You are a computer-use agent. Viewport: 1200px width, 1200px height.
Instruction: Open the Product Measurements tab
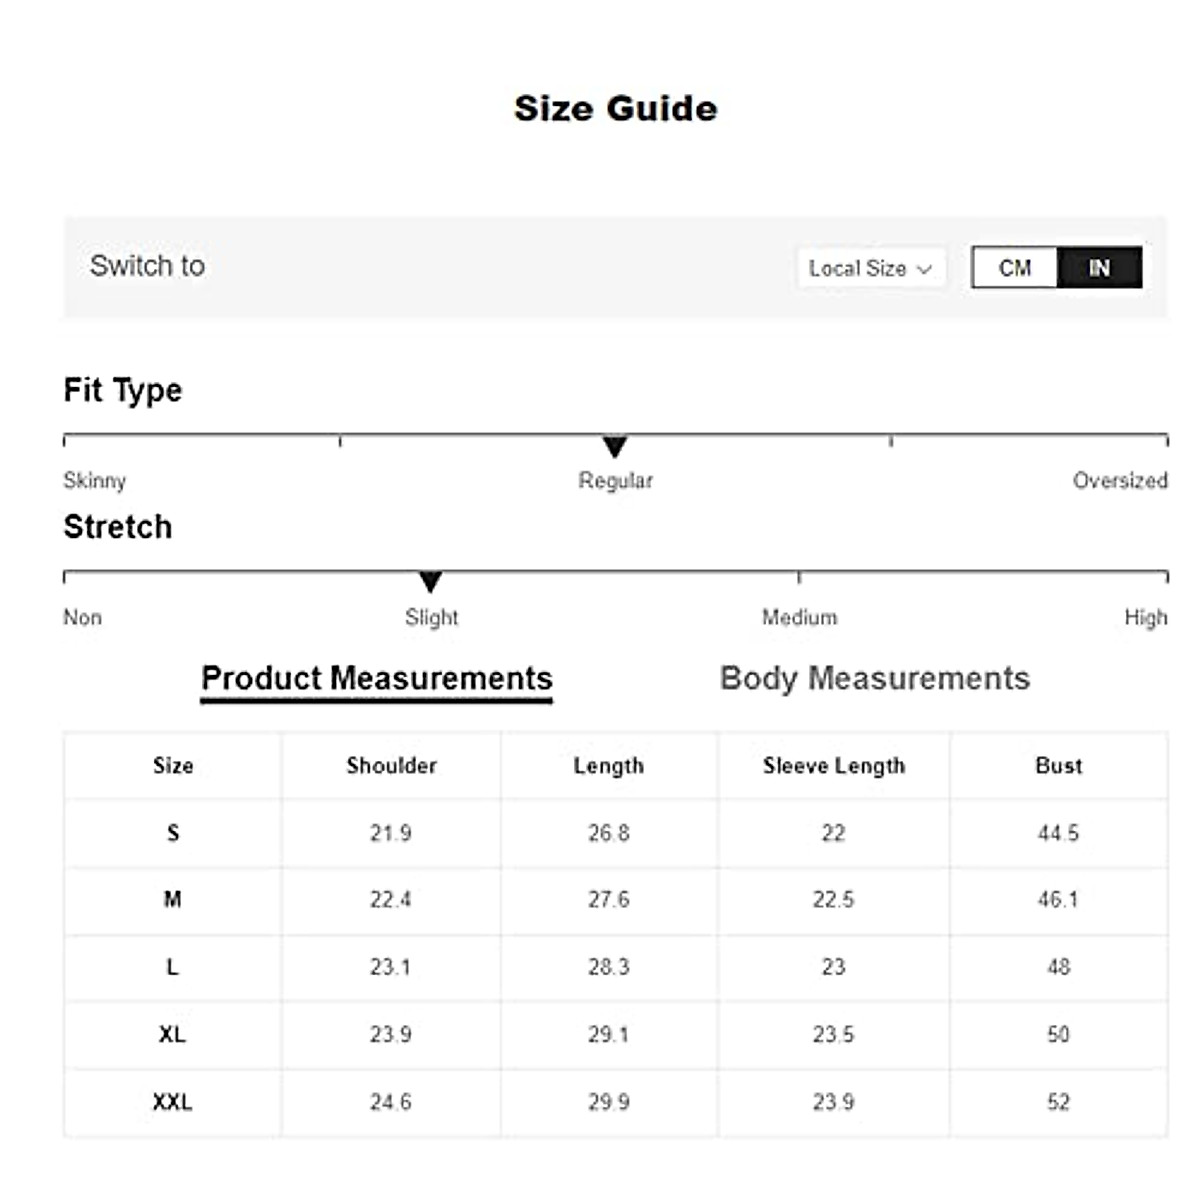376,679
